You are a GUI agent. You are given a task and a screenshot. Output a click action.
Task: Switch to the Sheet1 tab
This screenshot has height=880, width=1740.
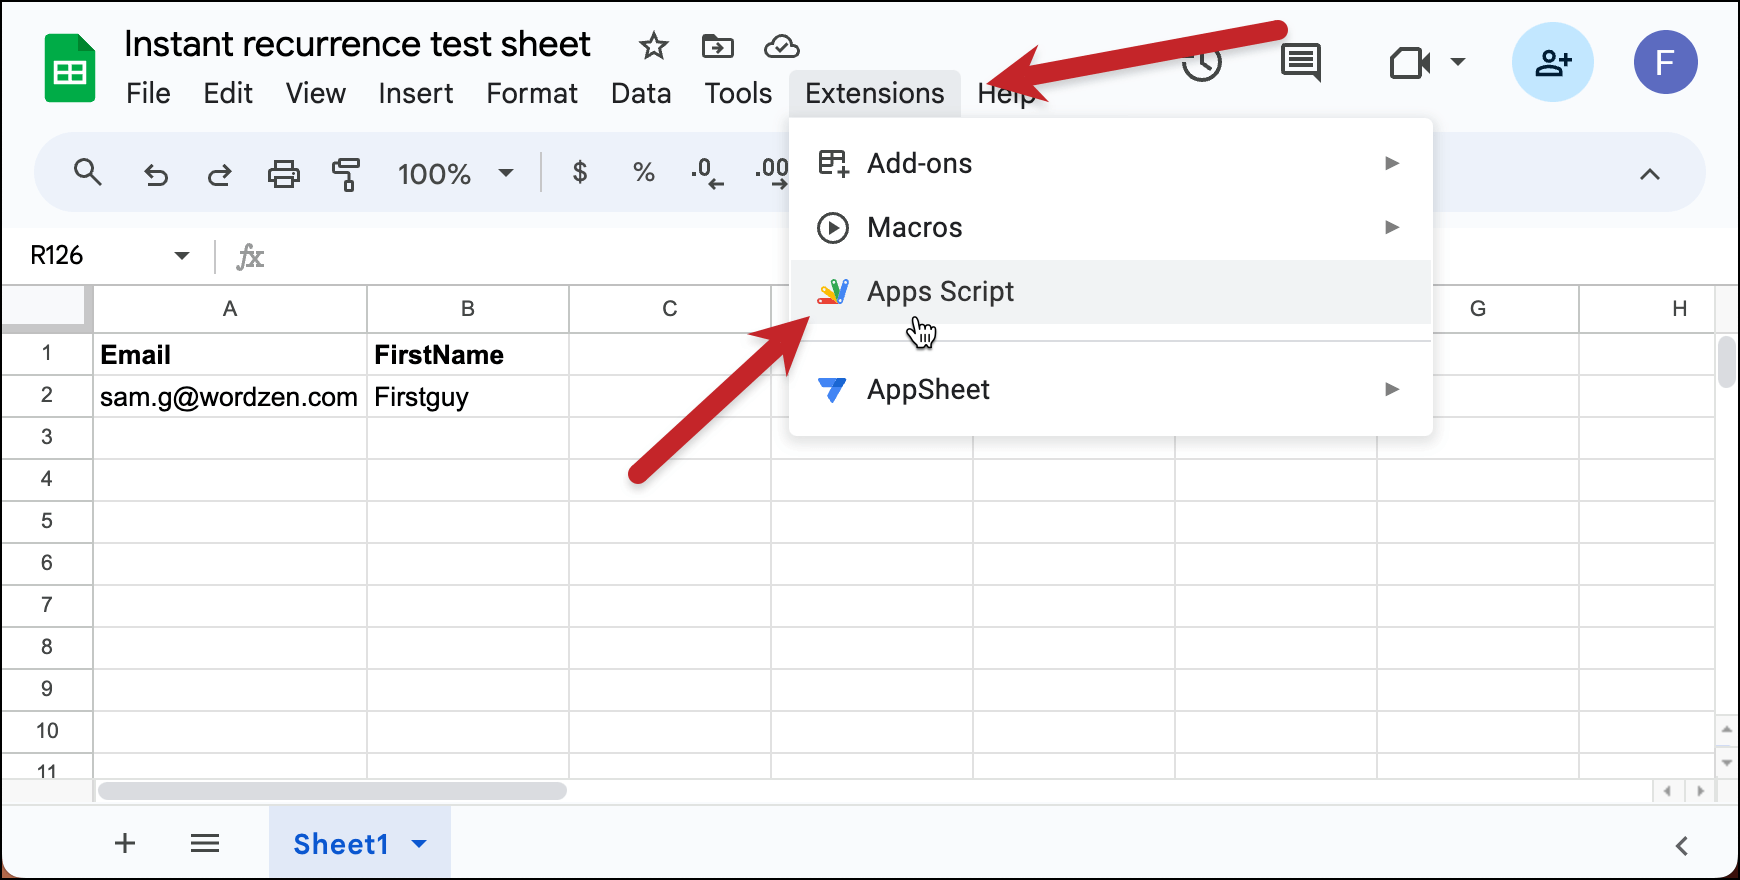coord(341,844)
